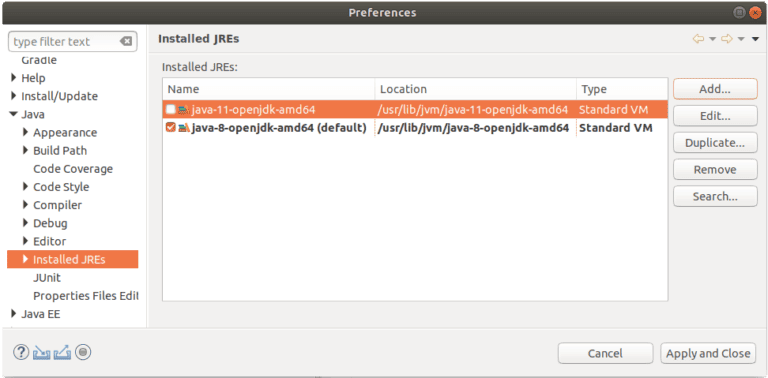Expand the Compiler tree node
The width and height of the screenshot is (768, 378).
click(25, 205)
